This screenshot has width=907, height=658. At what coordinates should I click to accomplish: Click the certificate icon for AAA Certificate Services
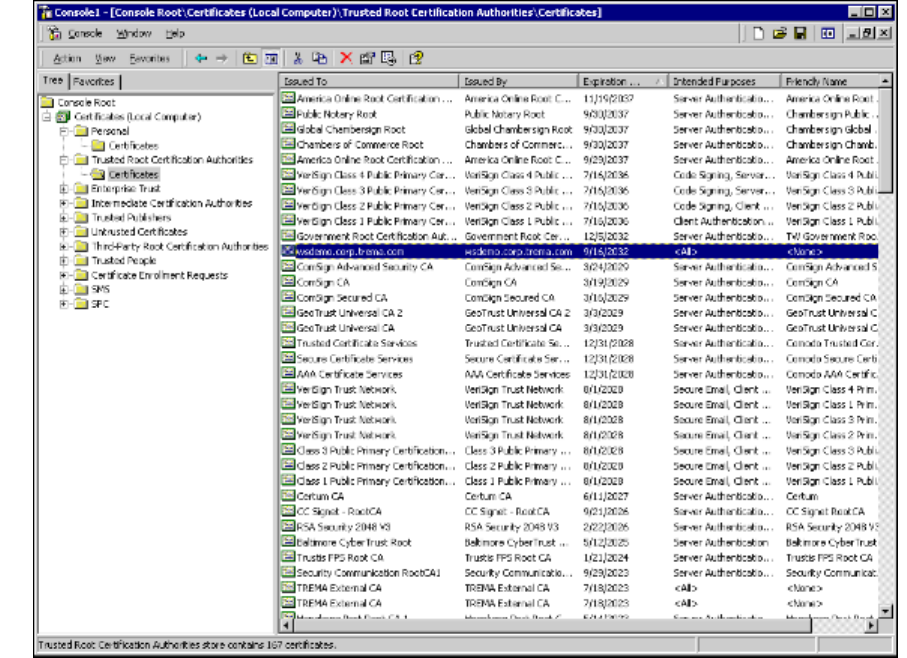288,374
